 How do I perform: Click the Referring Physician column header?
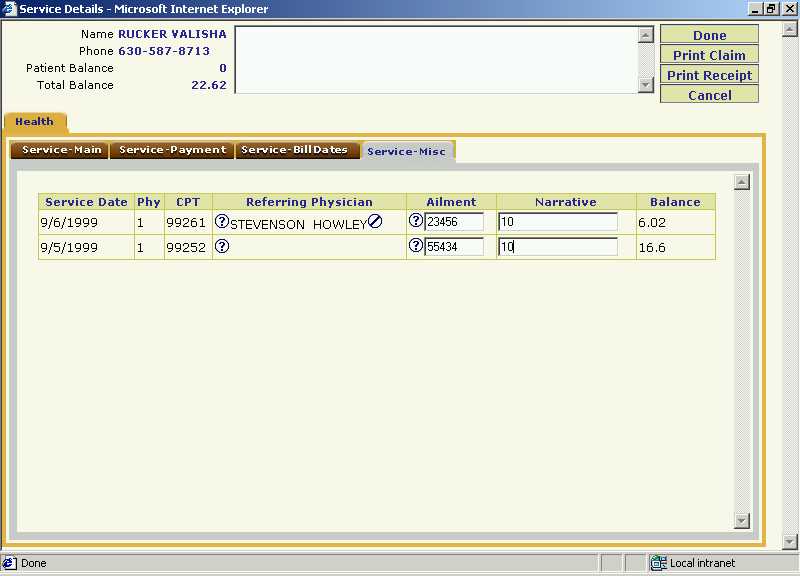309,202
